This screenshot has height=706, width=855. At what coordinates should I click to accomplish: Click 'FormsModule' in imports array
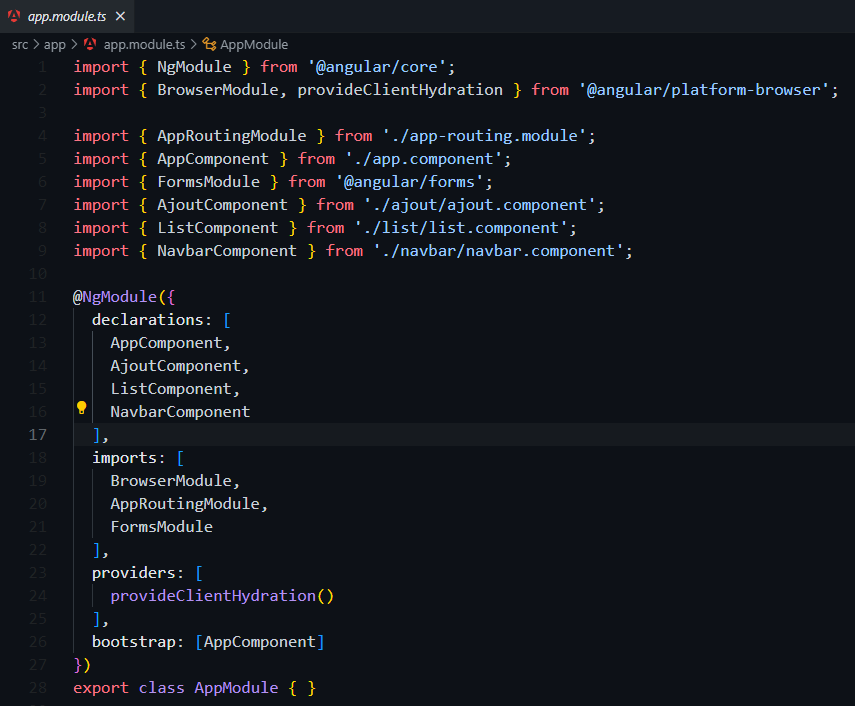[x=161, y=527]
